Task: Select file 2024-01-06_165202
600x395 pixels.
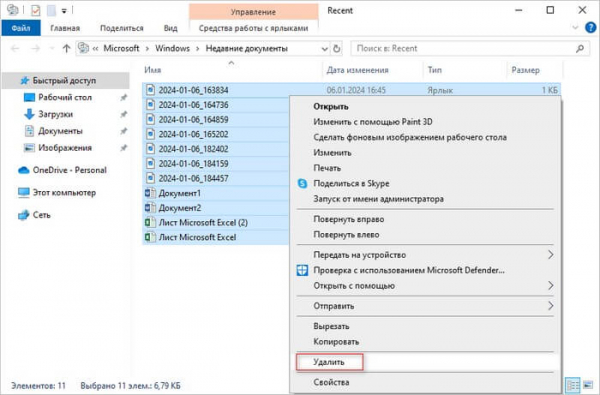Action: click(x=193, y=134)
